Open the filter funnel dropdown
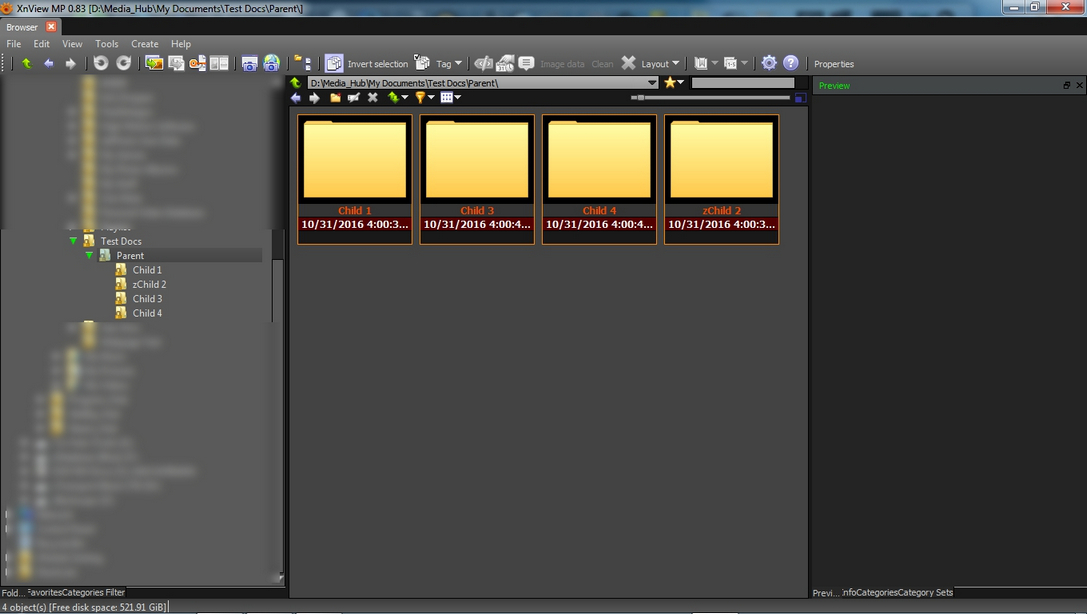Viewport: 1087px width, 614px height. click(x=424, y=98)
